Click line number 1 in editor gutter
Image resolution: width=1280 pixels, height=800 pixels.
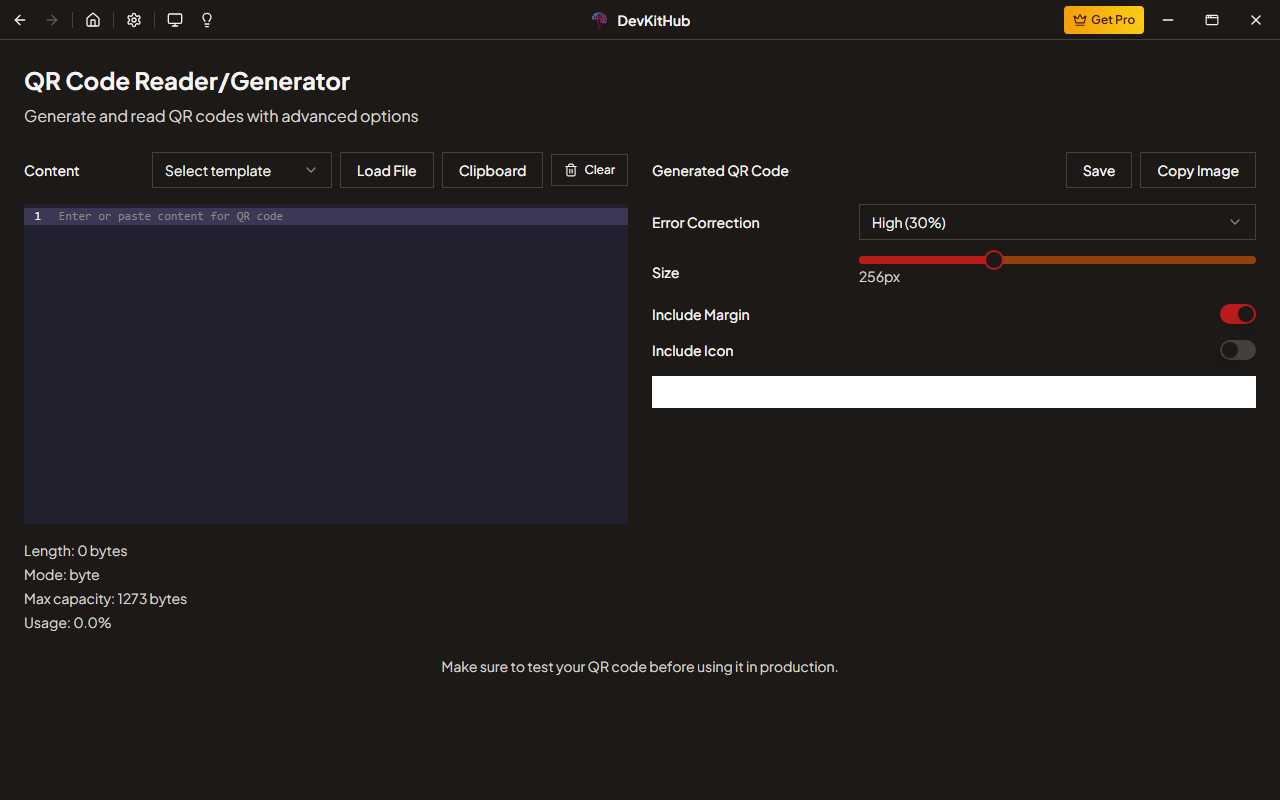38,216
